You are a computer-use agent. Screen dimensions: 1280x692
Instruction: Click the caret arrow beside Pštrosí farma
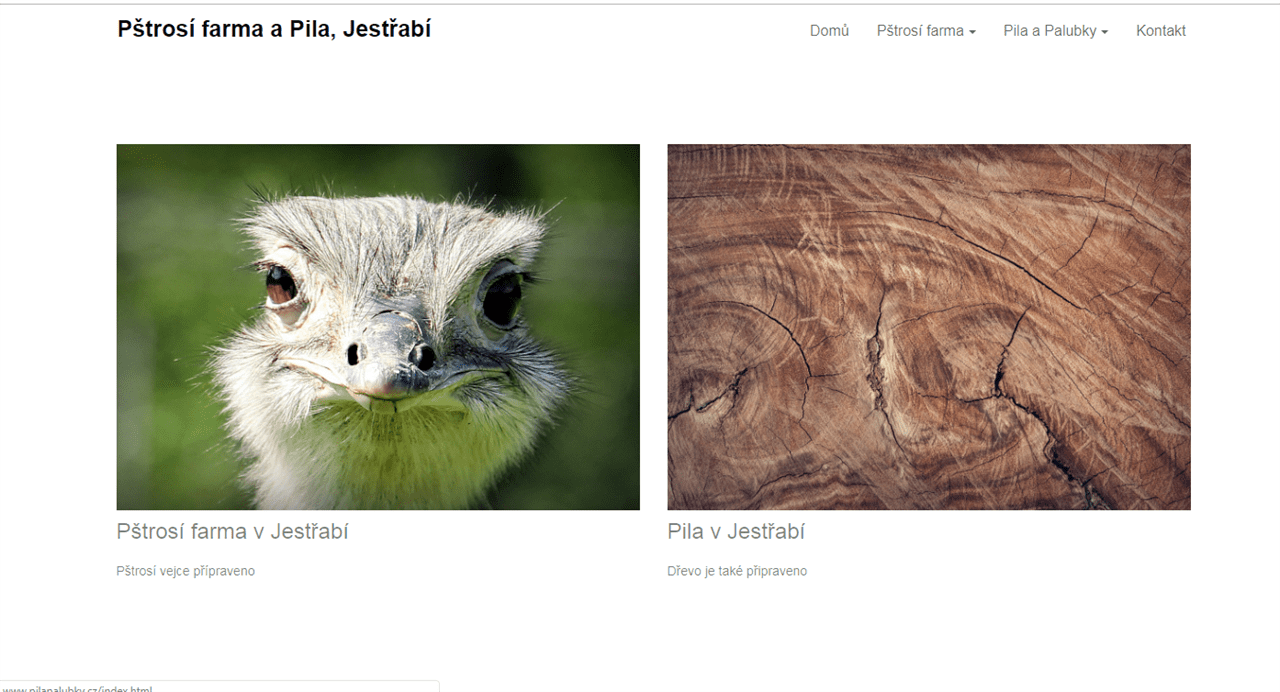pyautogui.click(x=972, y=32)
